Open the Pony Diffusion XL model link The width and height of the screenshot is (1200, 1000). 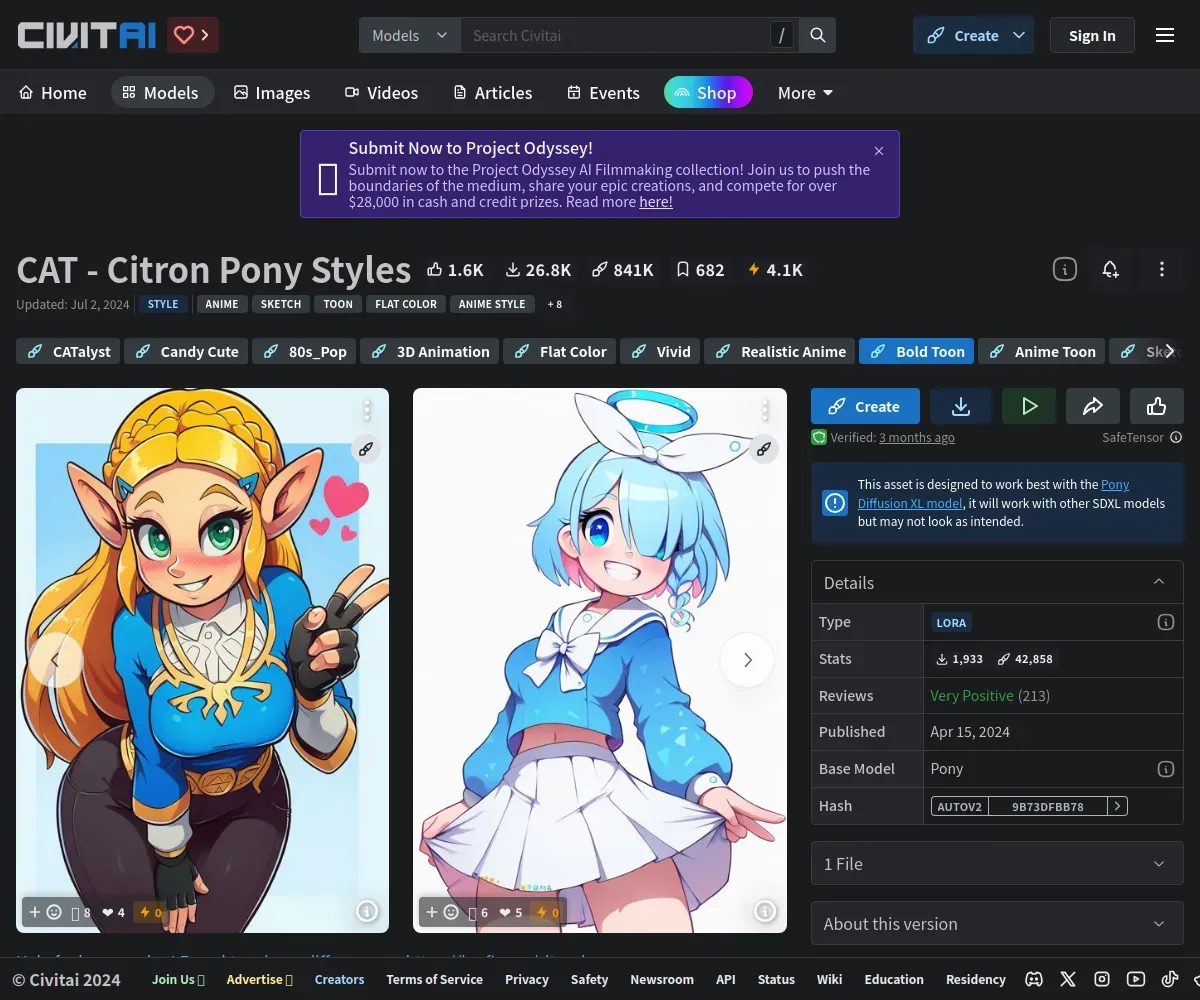[993, 494]
